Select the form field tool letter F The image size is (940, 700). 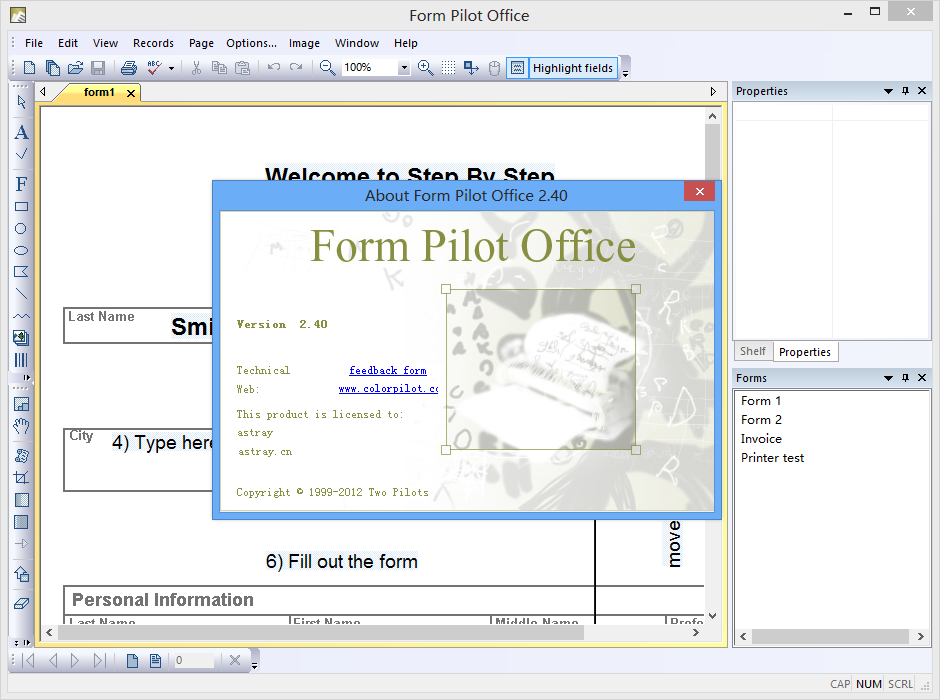[x=22, y=184]
